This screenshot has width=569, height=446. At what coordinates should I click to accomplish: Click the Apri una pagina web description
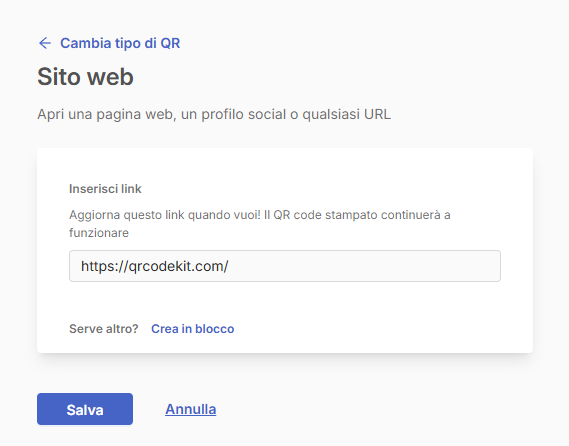coord(214,114)
